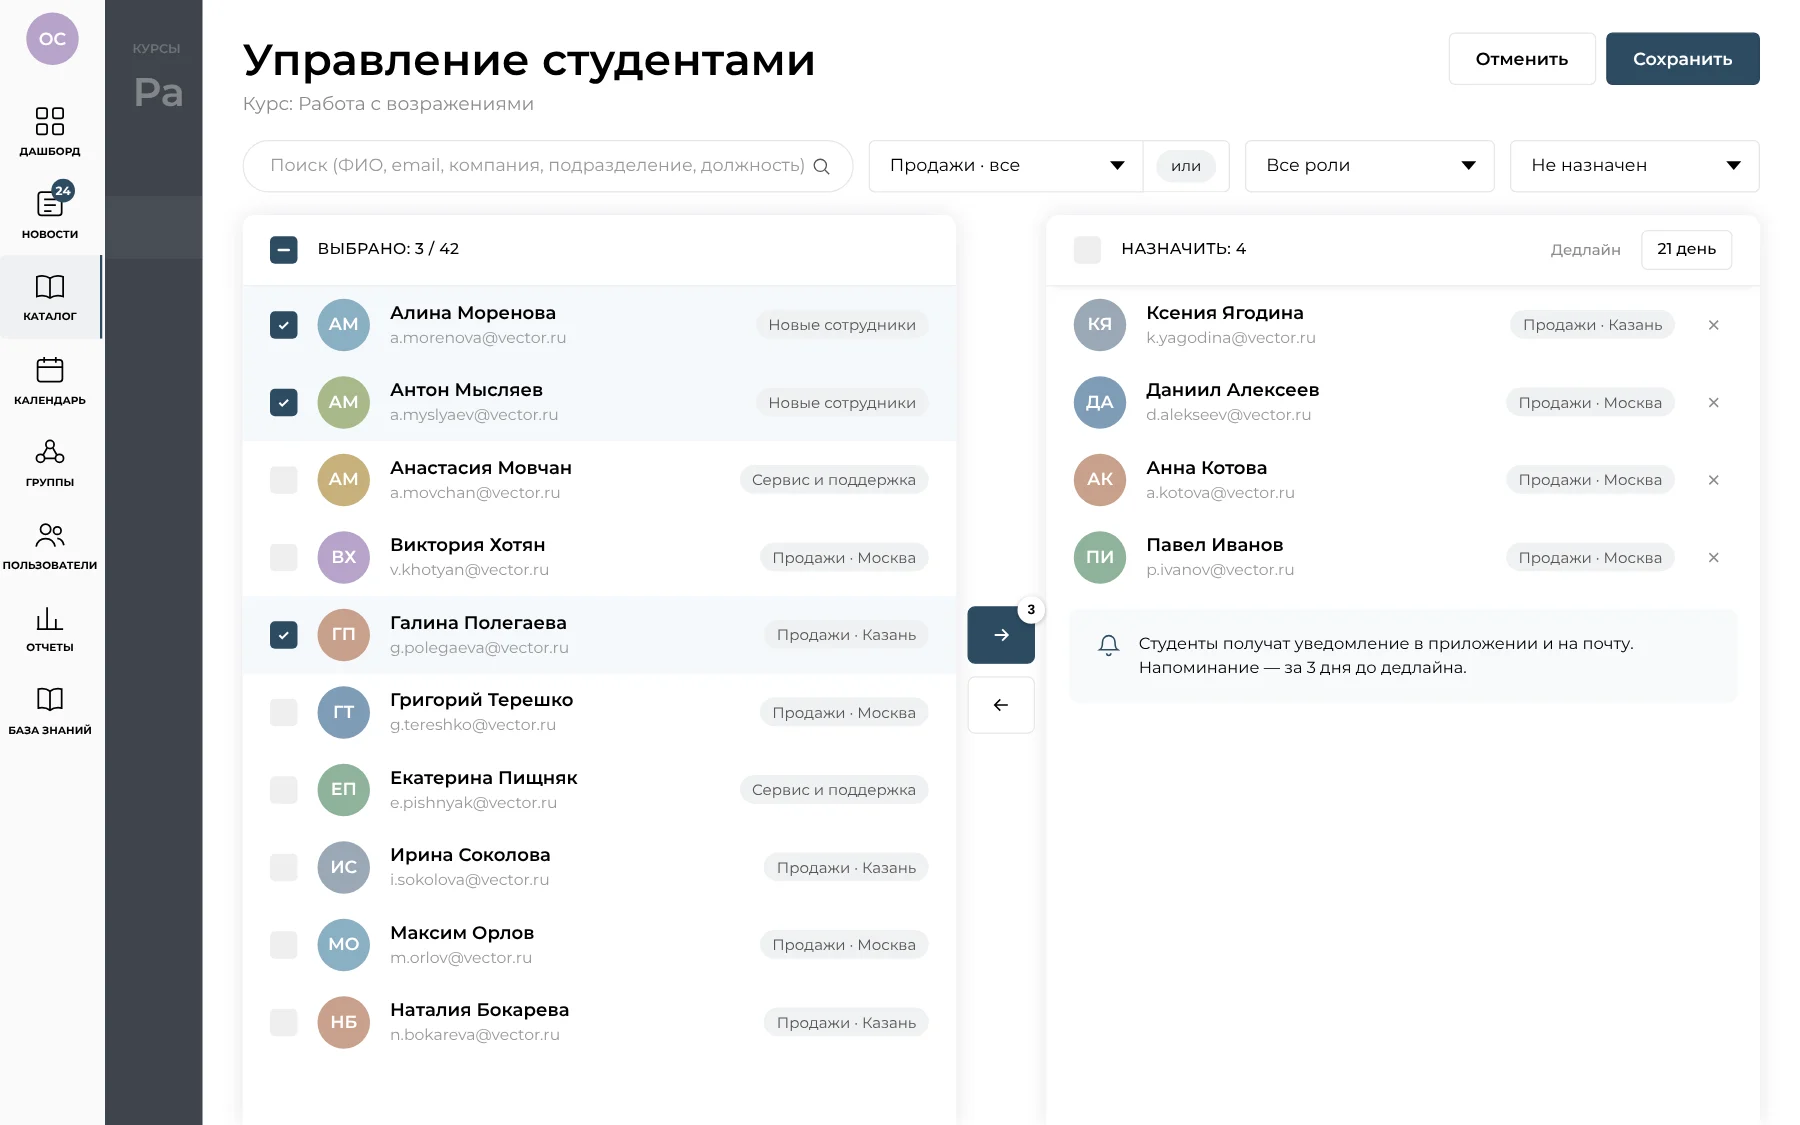
Task: Open the Knowledge Base icon
Action: click(x=50, y=699)
